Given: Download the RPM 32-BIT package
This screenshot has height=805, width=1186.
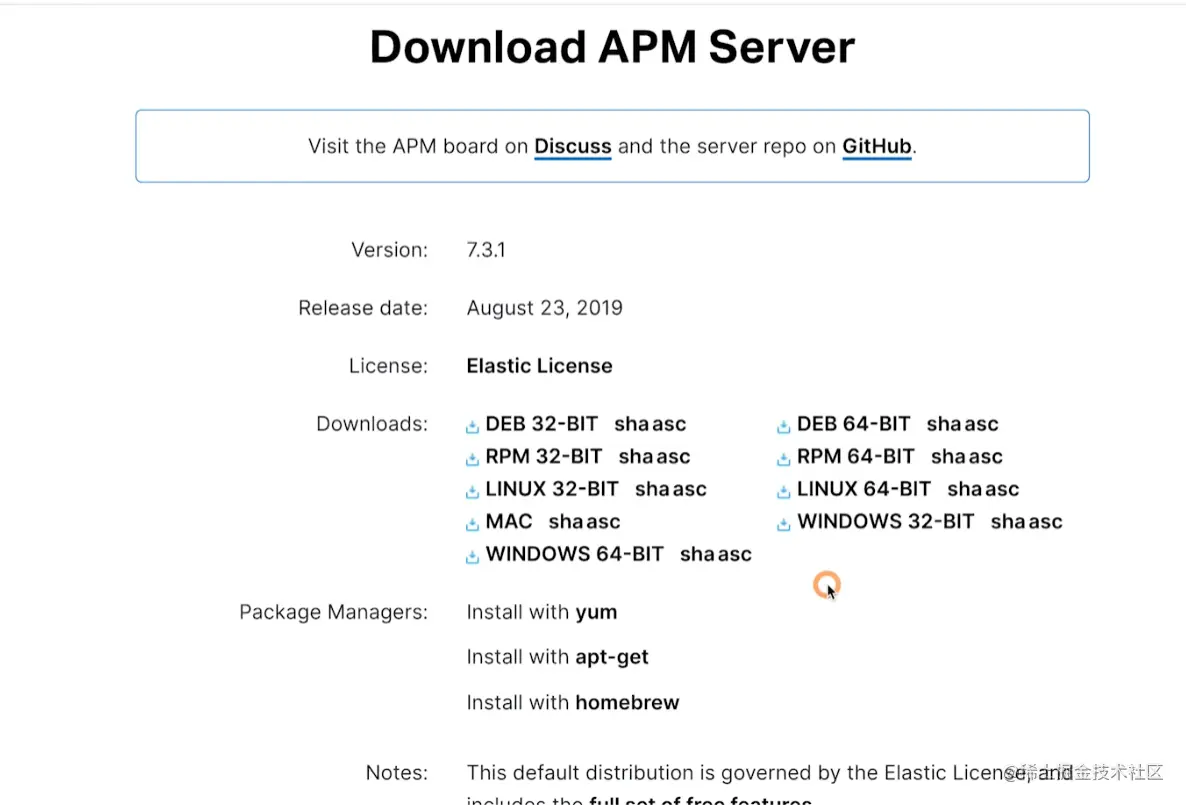Looking at the screenshot, I should tap(544, 456).
